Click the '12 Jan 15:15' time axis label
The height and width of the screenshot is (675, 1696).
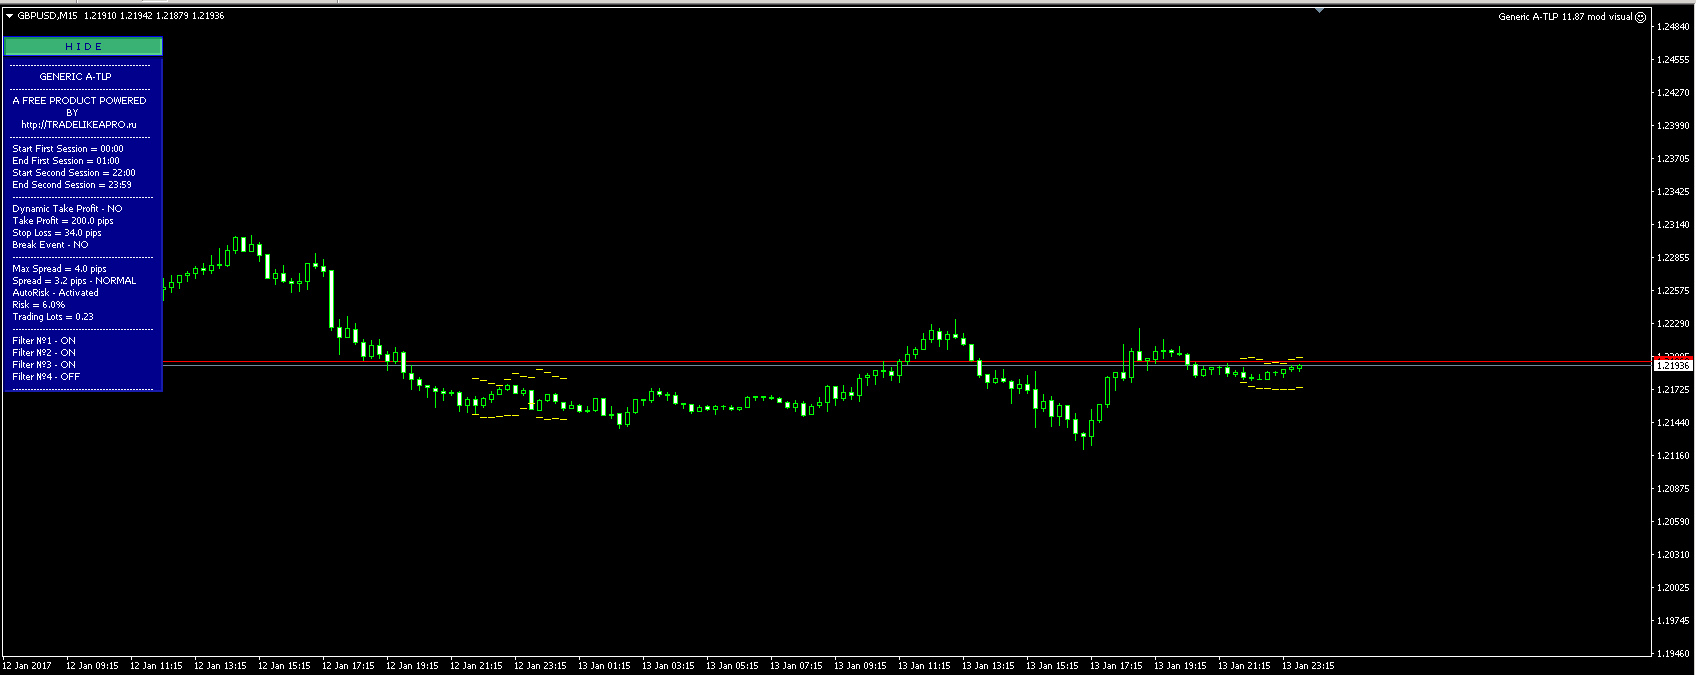[284, 666]
